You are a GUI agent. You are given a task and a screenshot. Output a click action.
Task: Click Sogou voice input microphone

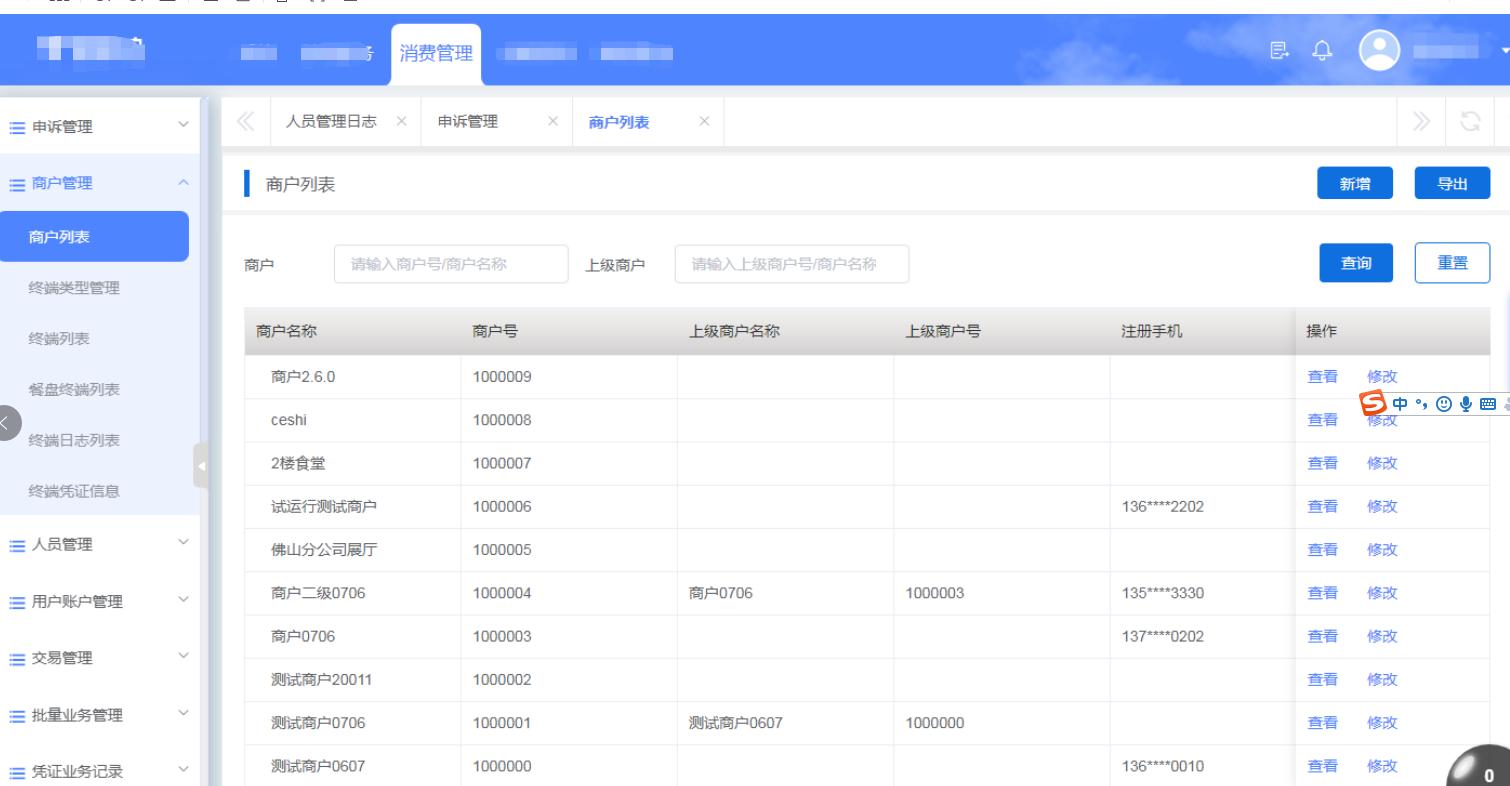(x=1466, y=404)
